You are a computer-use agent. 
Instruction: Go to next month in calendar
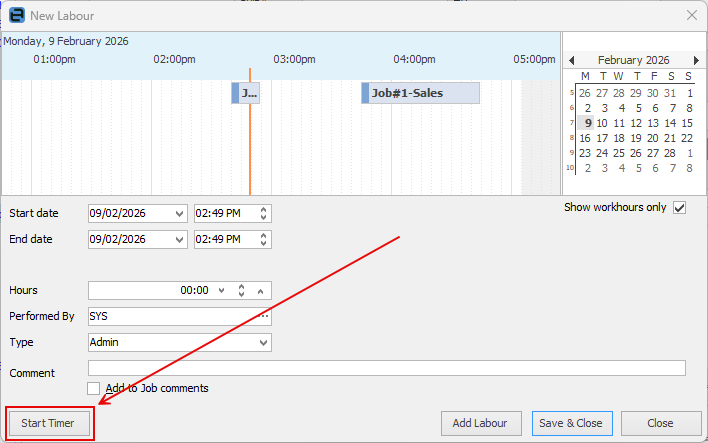coord(696,60)
